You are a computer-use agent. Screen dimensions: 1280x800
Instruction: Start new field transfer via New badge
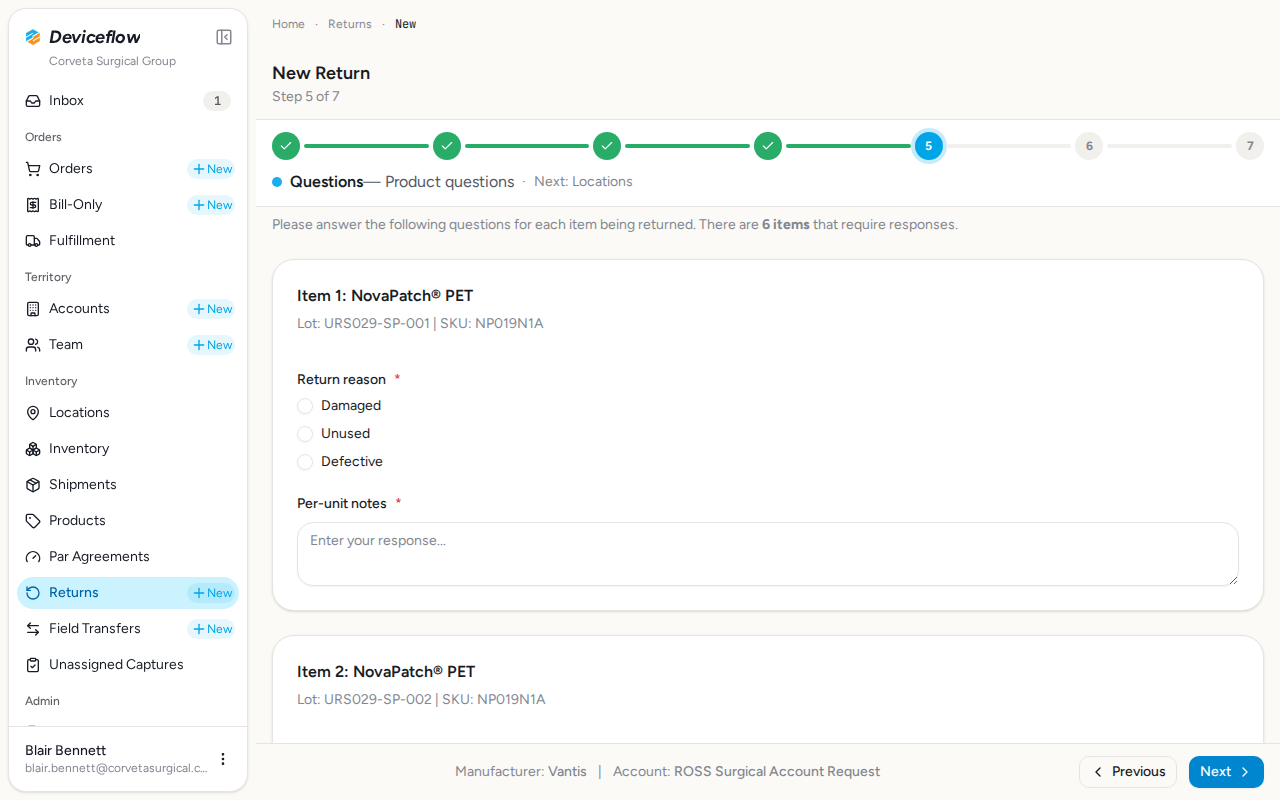[212, 629]
